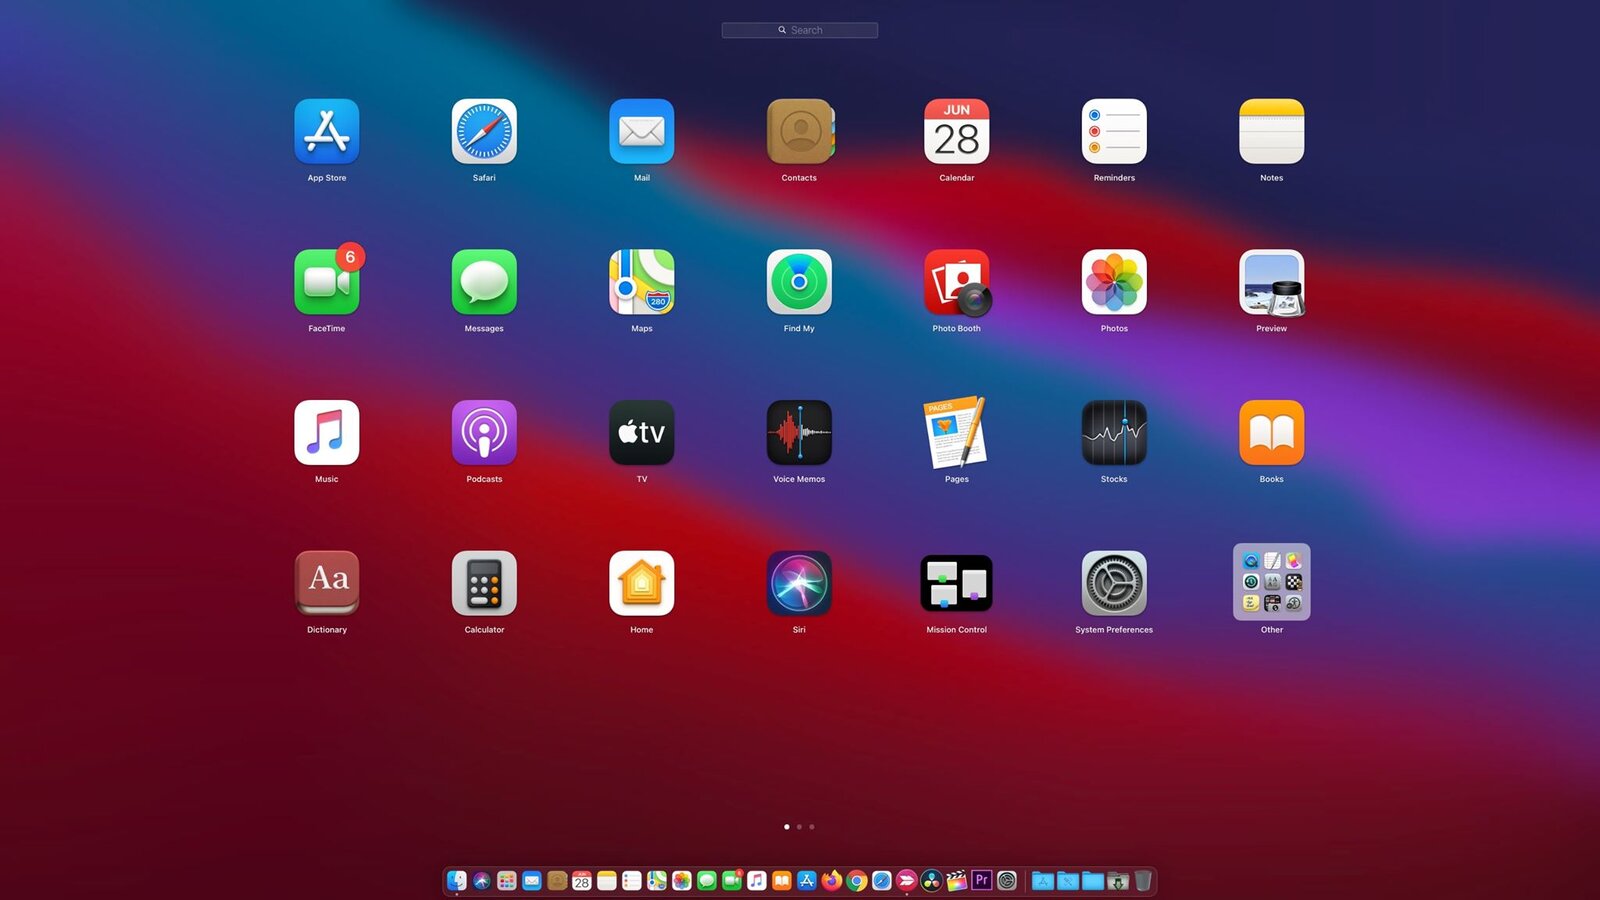Launch the Dictionary app
The height and width of the screenshot is (900, 1600).
pyautogui.click(x=327, y=583)
